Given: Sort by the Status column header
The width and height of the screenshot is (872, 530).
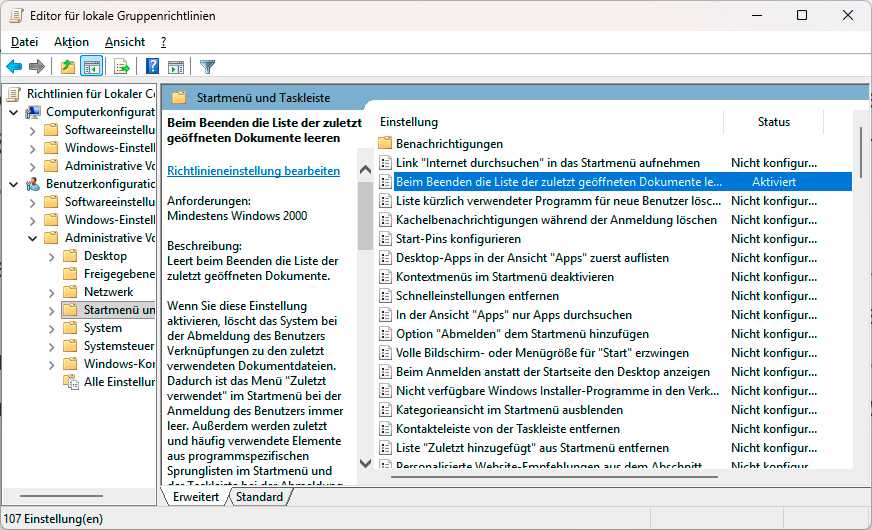Looking at the screenshot, I should click(774, 122).
